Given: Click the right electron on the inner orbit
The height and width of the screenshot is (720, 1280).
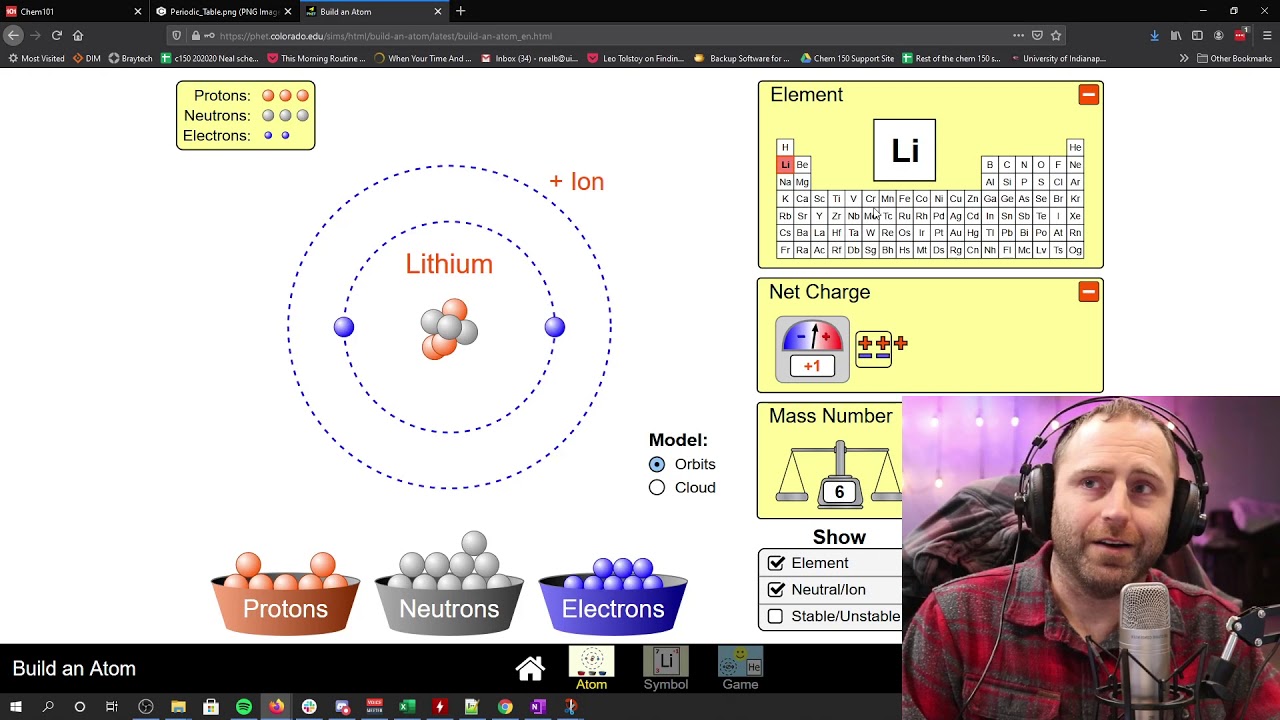Looking at the screenshot, I should click(x=555, y=327).
